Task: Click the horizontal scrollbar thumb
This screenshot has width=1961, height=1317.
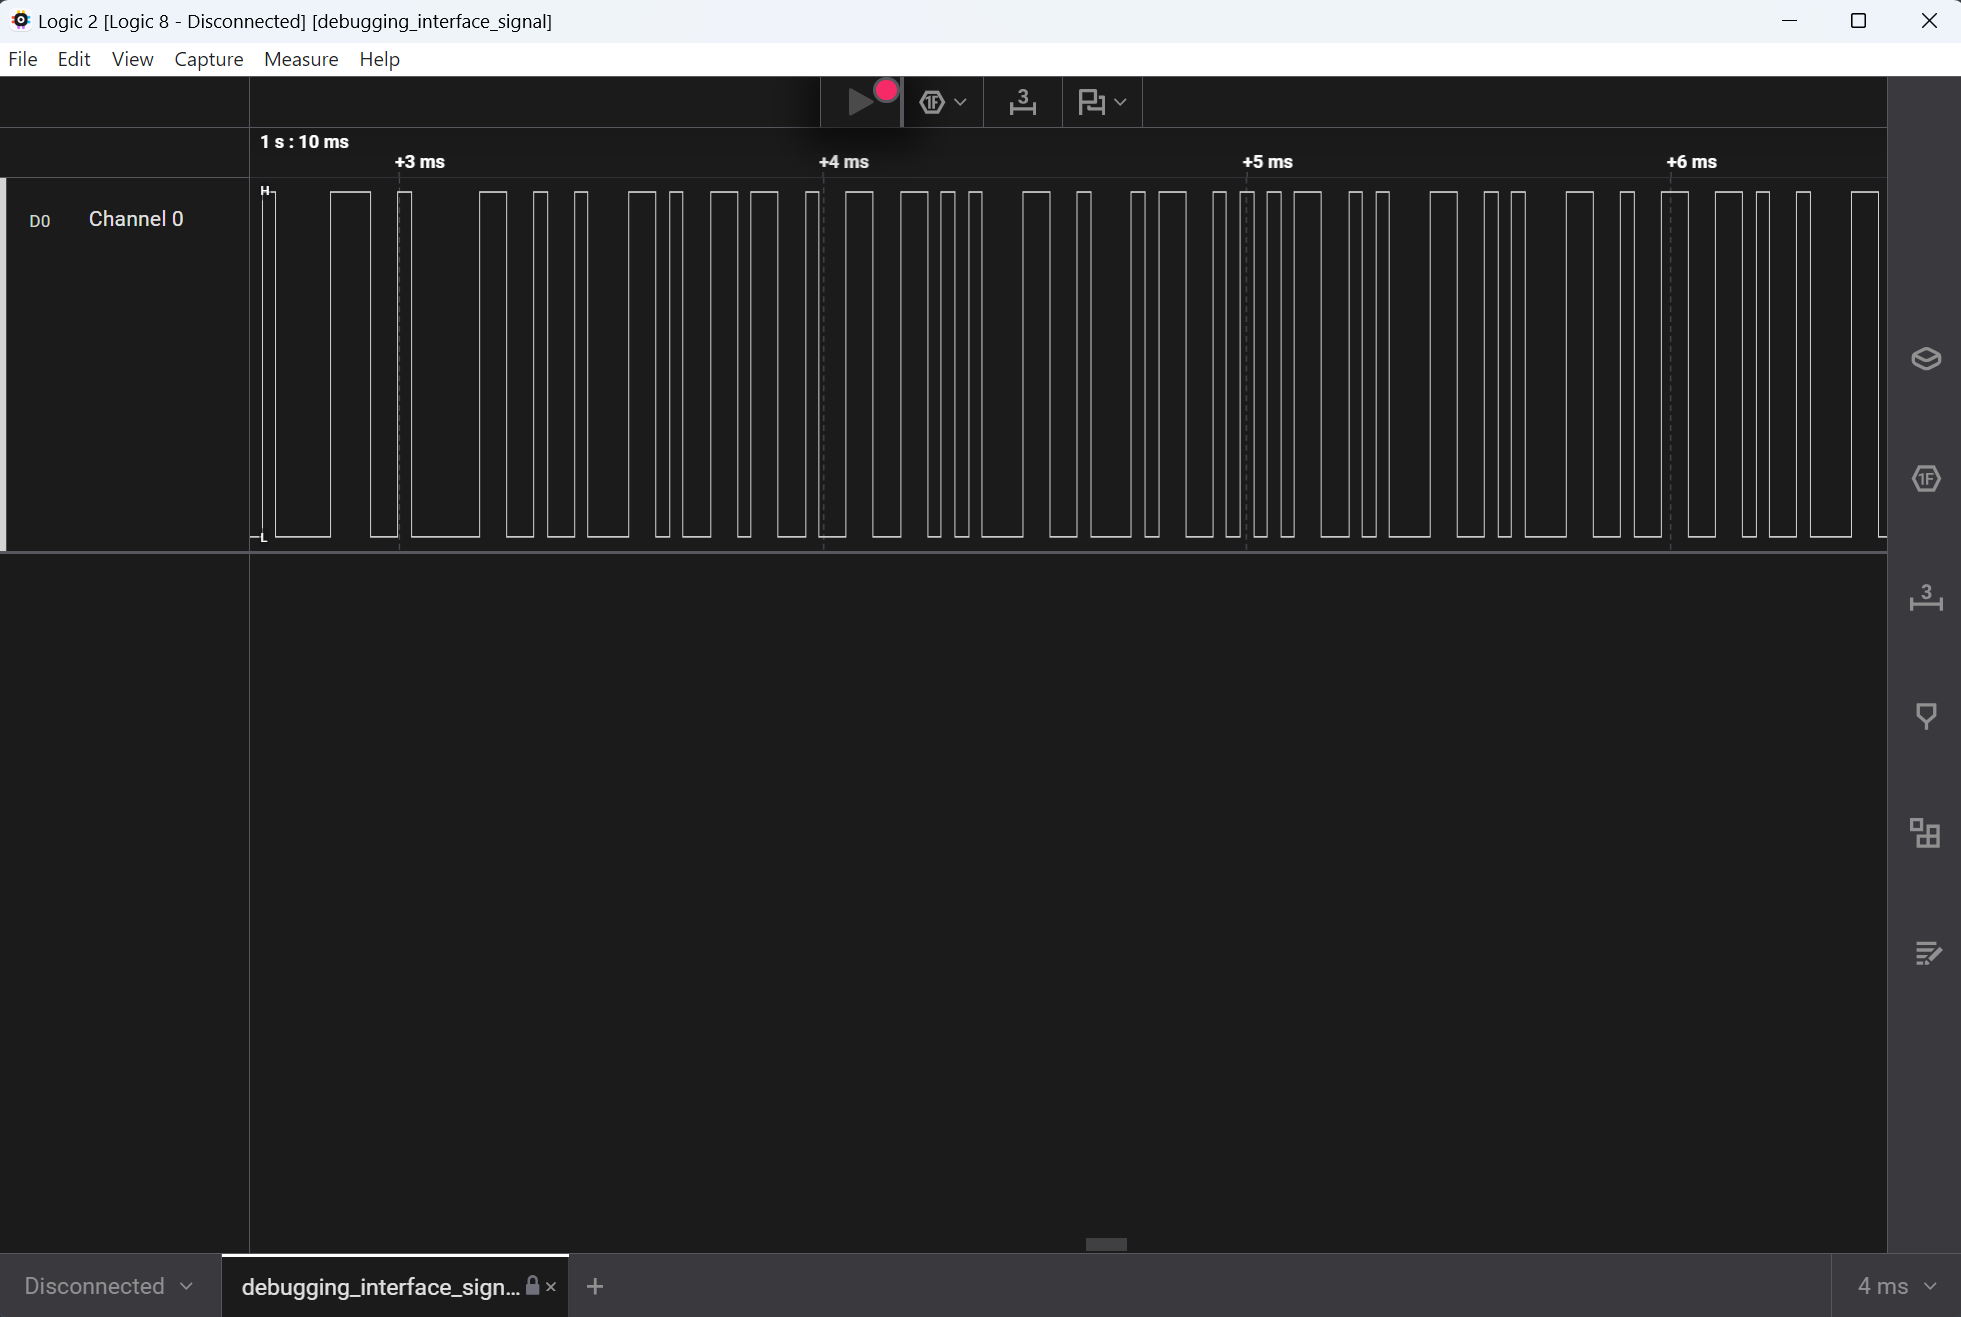Action: pyautogui.click(x=1106, y=1244)
